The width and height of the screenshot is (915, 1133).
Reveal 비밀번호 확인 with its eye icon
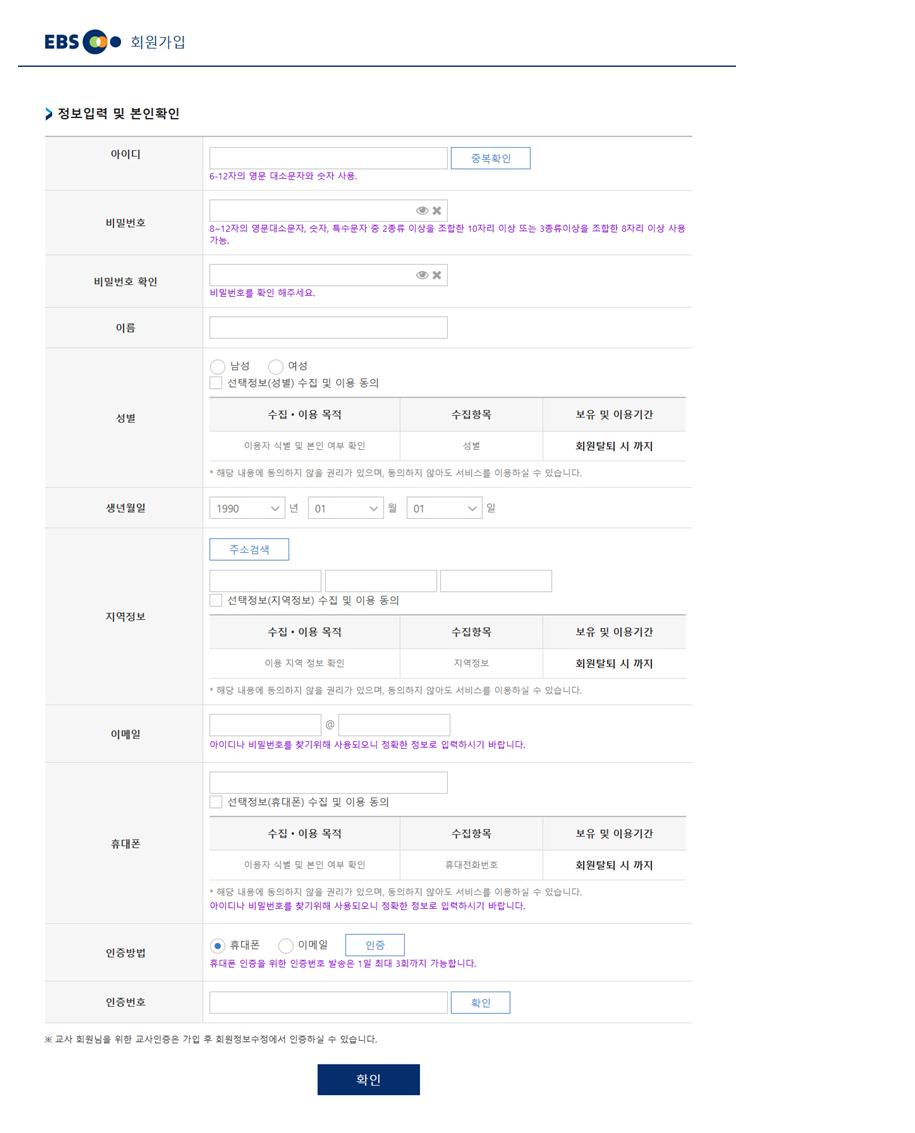(x=424, y=274)
